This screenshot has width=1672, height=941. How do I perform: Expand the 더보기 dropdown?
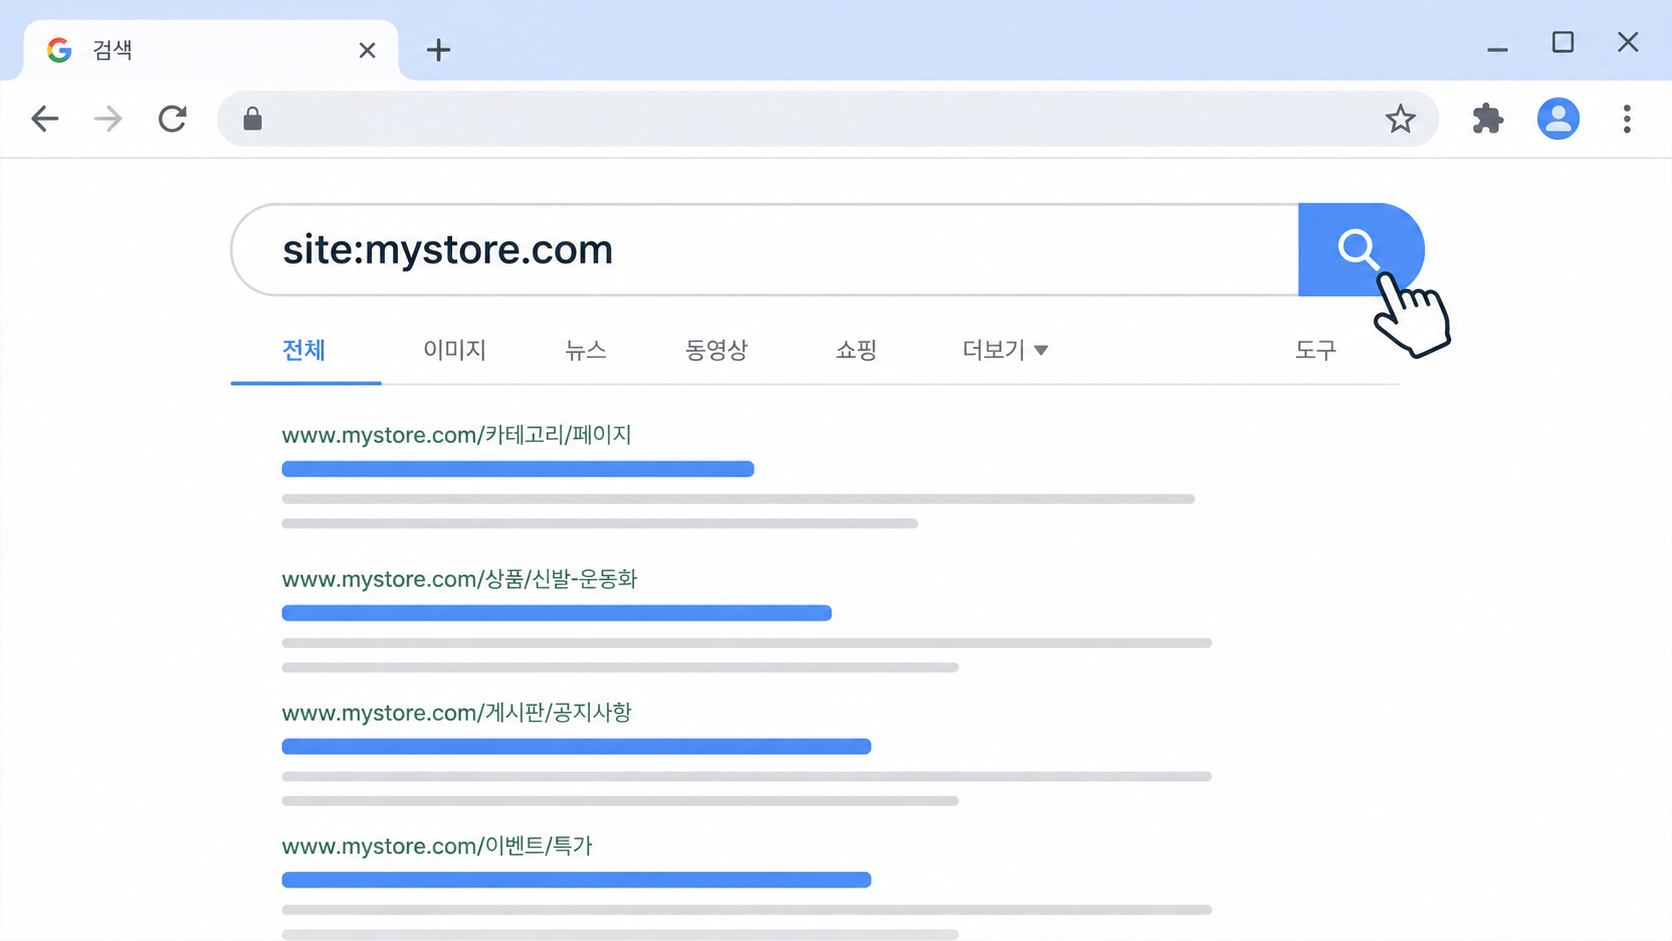tap(1005, 350)
